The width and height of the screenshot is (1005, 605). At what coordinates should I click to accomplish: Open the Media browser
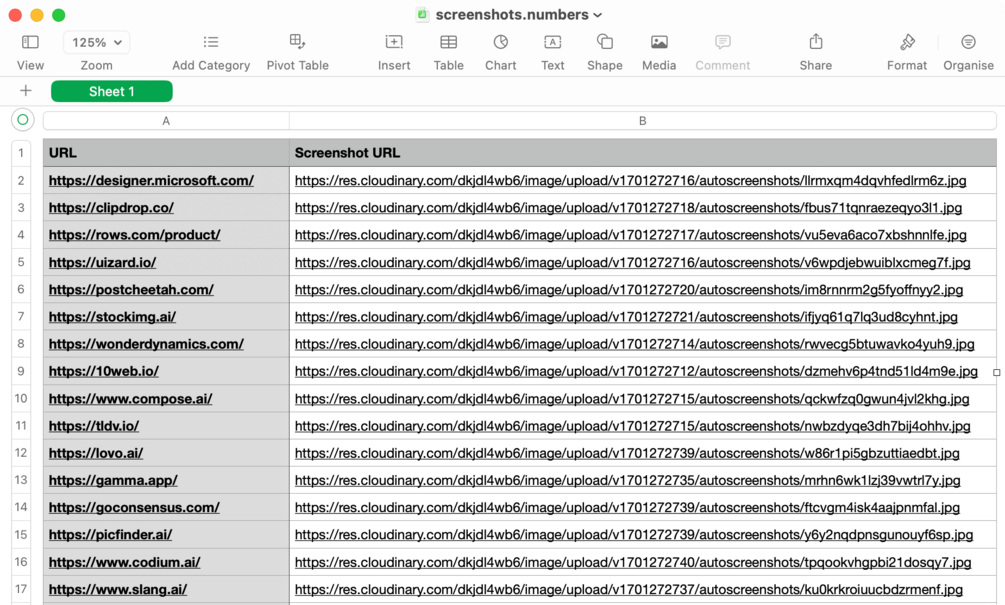(659, 42)
